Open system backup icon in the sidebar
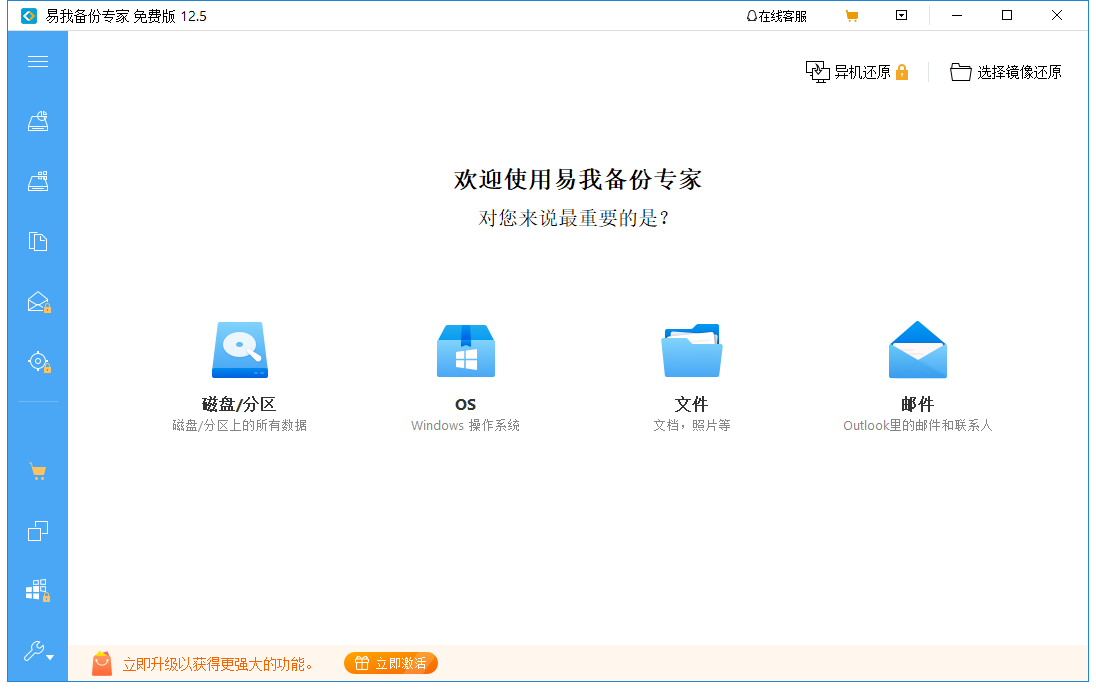 (38, 181)
